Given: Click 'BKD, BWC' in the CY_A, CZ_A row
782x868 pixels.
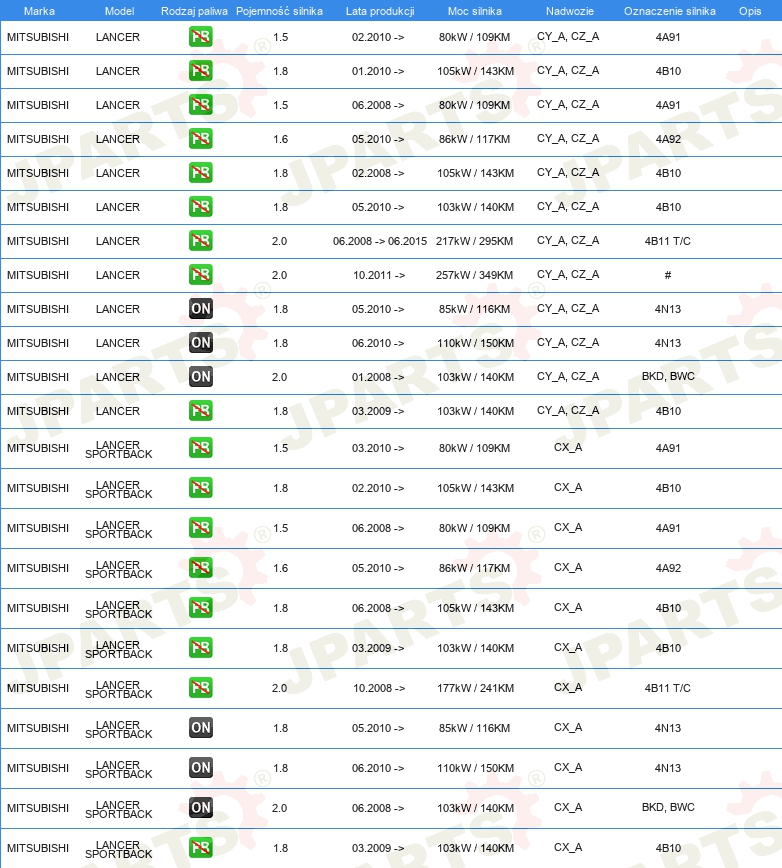Looking at the screenshot, I should coord(668,376).
